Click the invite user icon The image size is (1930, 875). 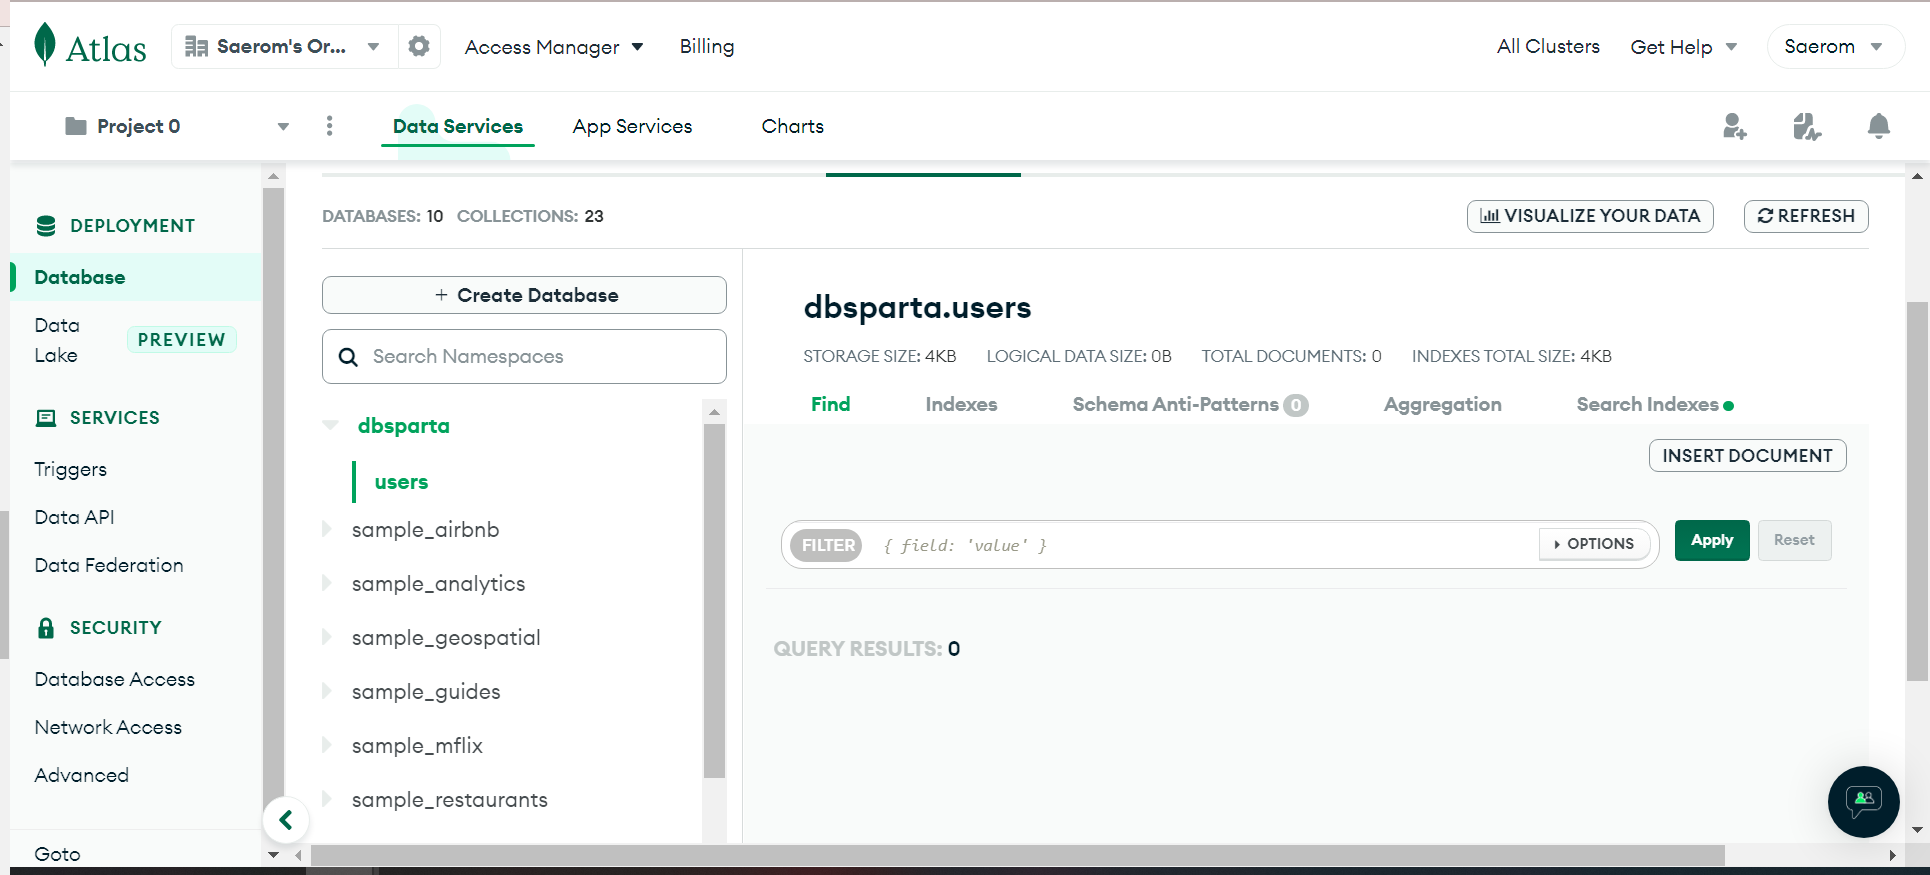(1734, 126)
